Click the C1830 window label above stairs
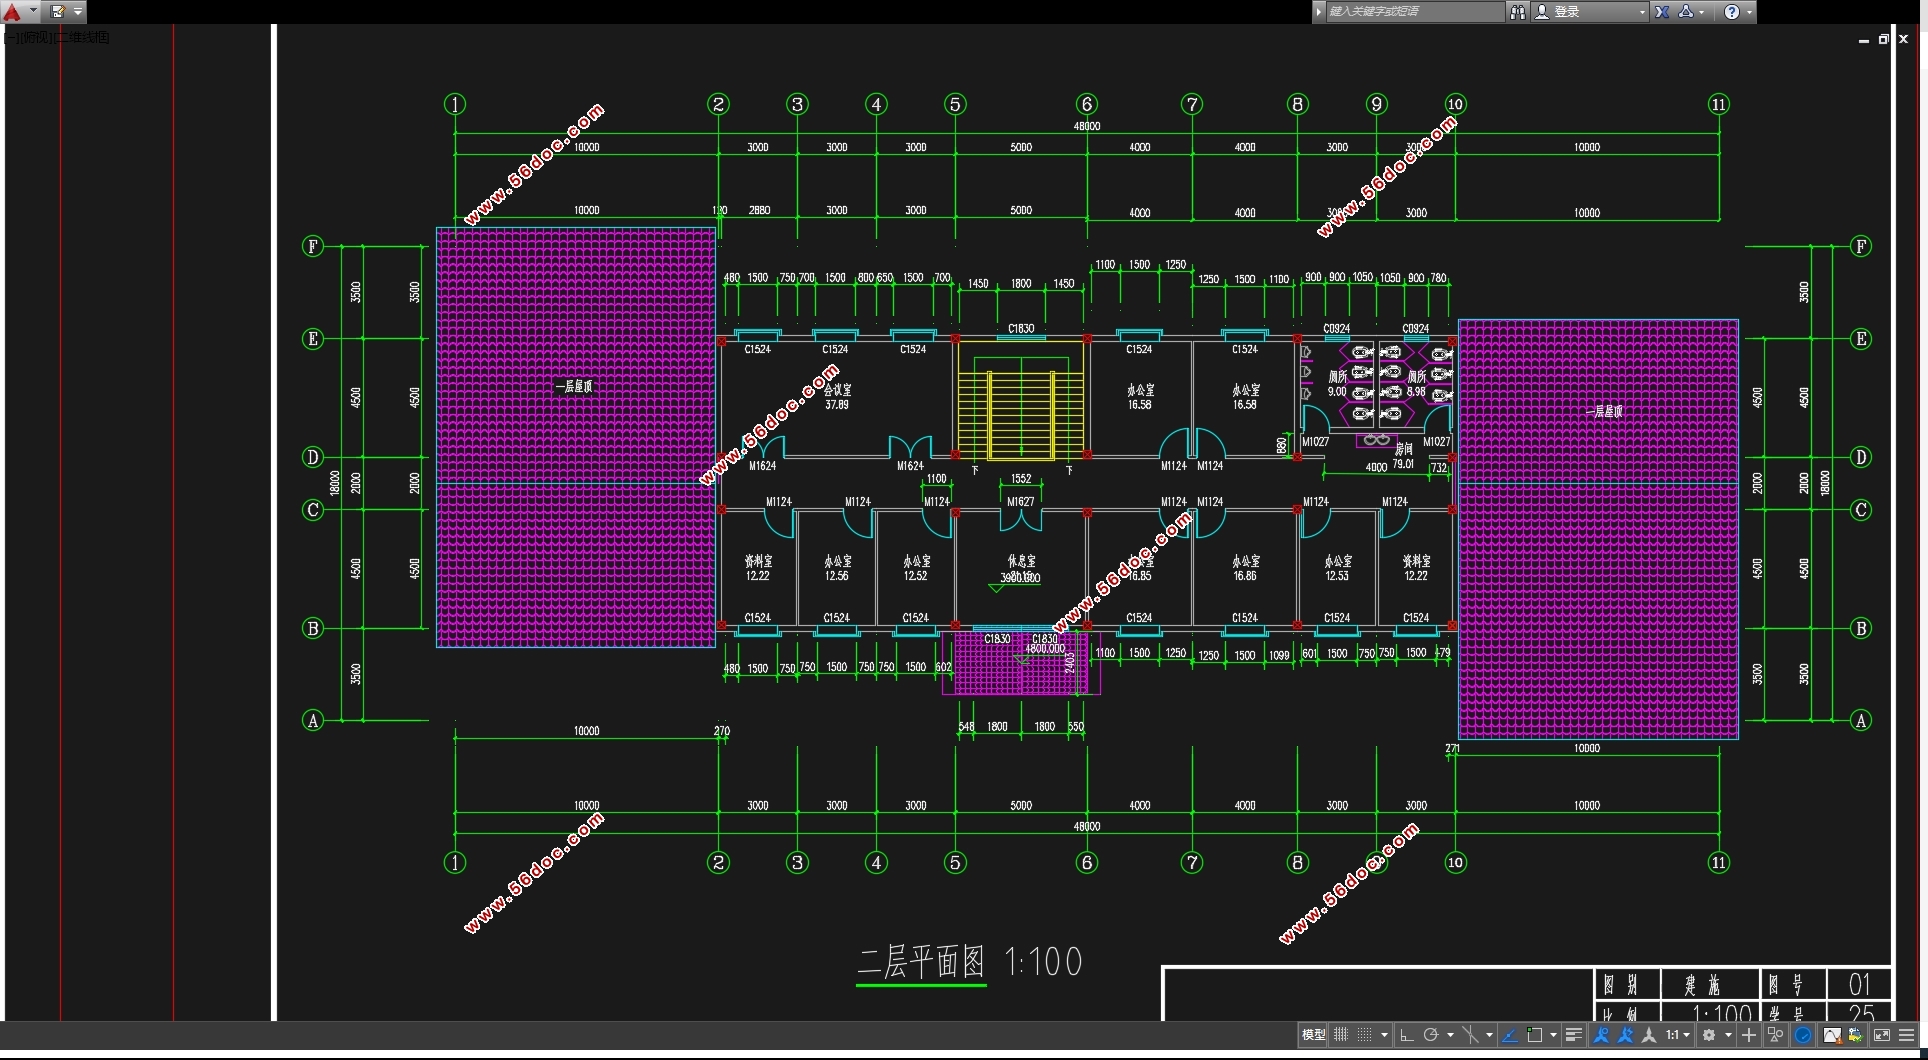This screenshot has height=1060, width=1928. [1021, 328]
